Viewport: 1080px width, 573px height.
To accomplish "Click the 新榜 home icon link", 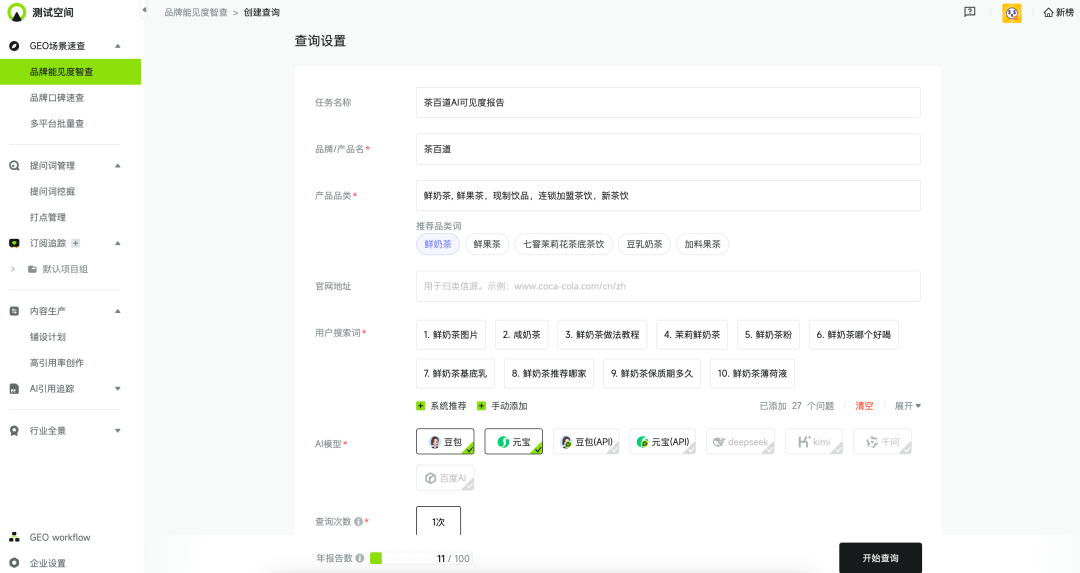I will coord(1059,12).
